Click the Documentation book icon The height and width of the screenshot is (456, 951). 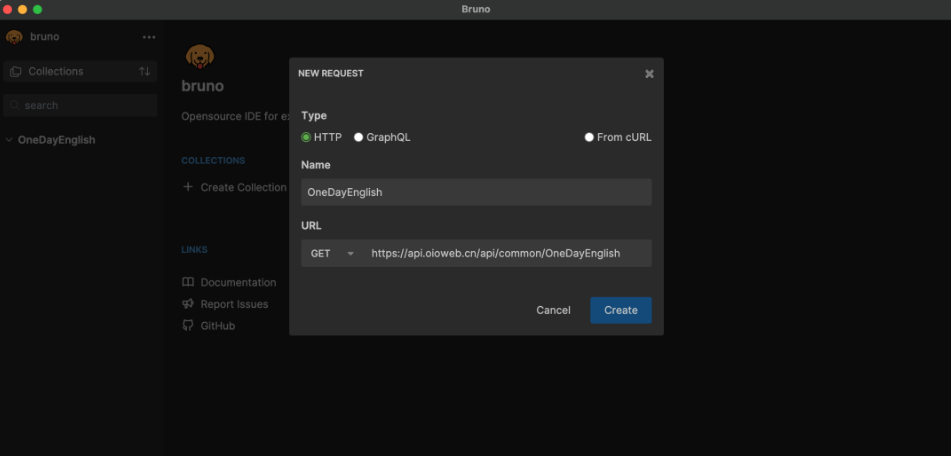coord(188,282)
